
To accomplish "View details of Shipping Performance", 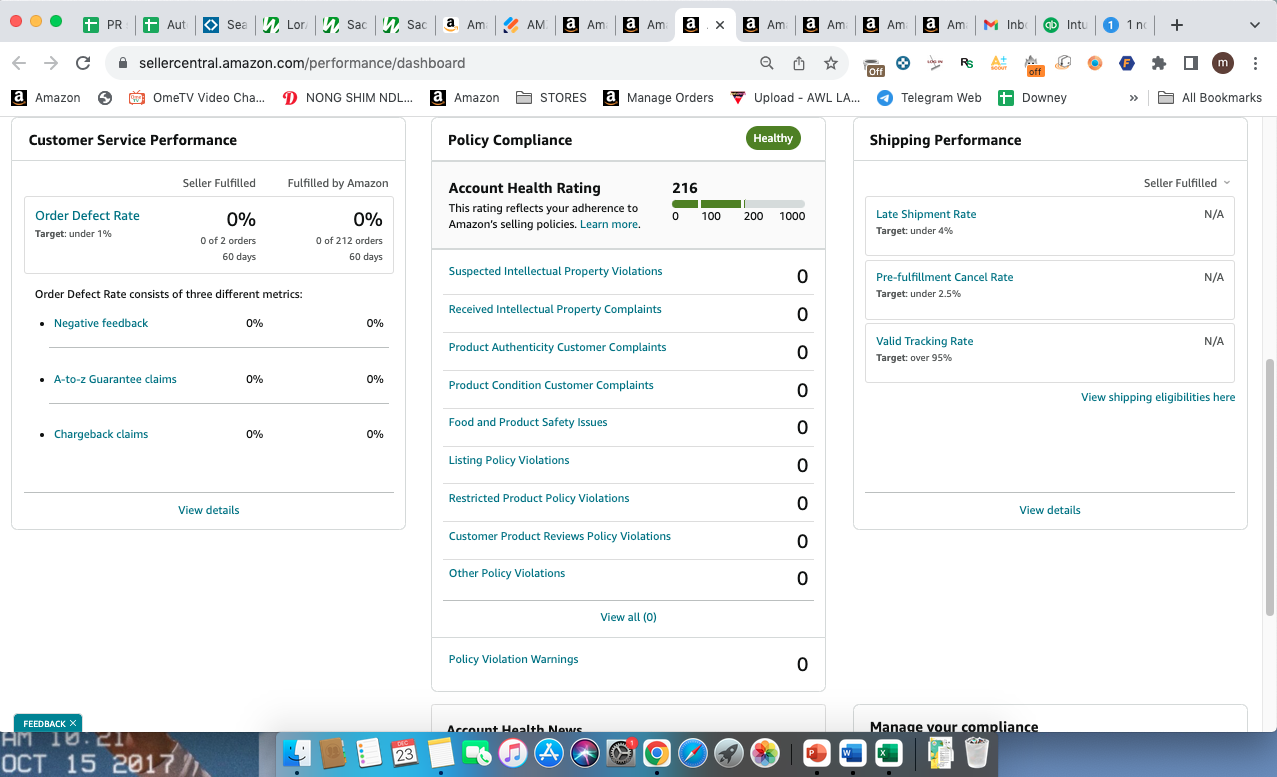I will (x=1050, y=510).
